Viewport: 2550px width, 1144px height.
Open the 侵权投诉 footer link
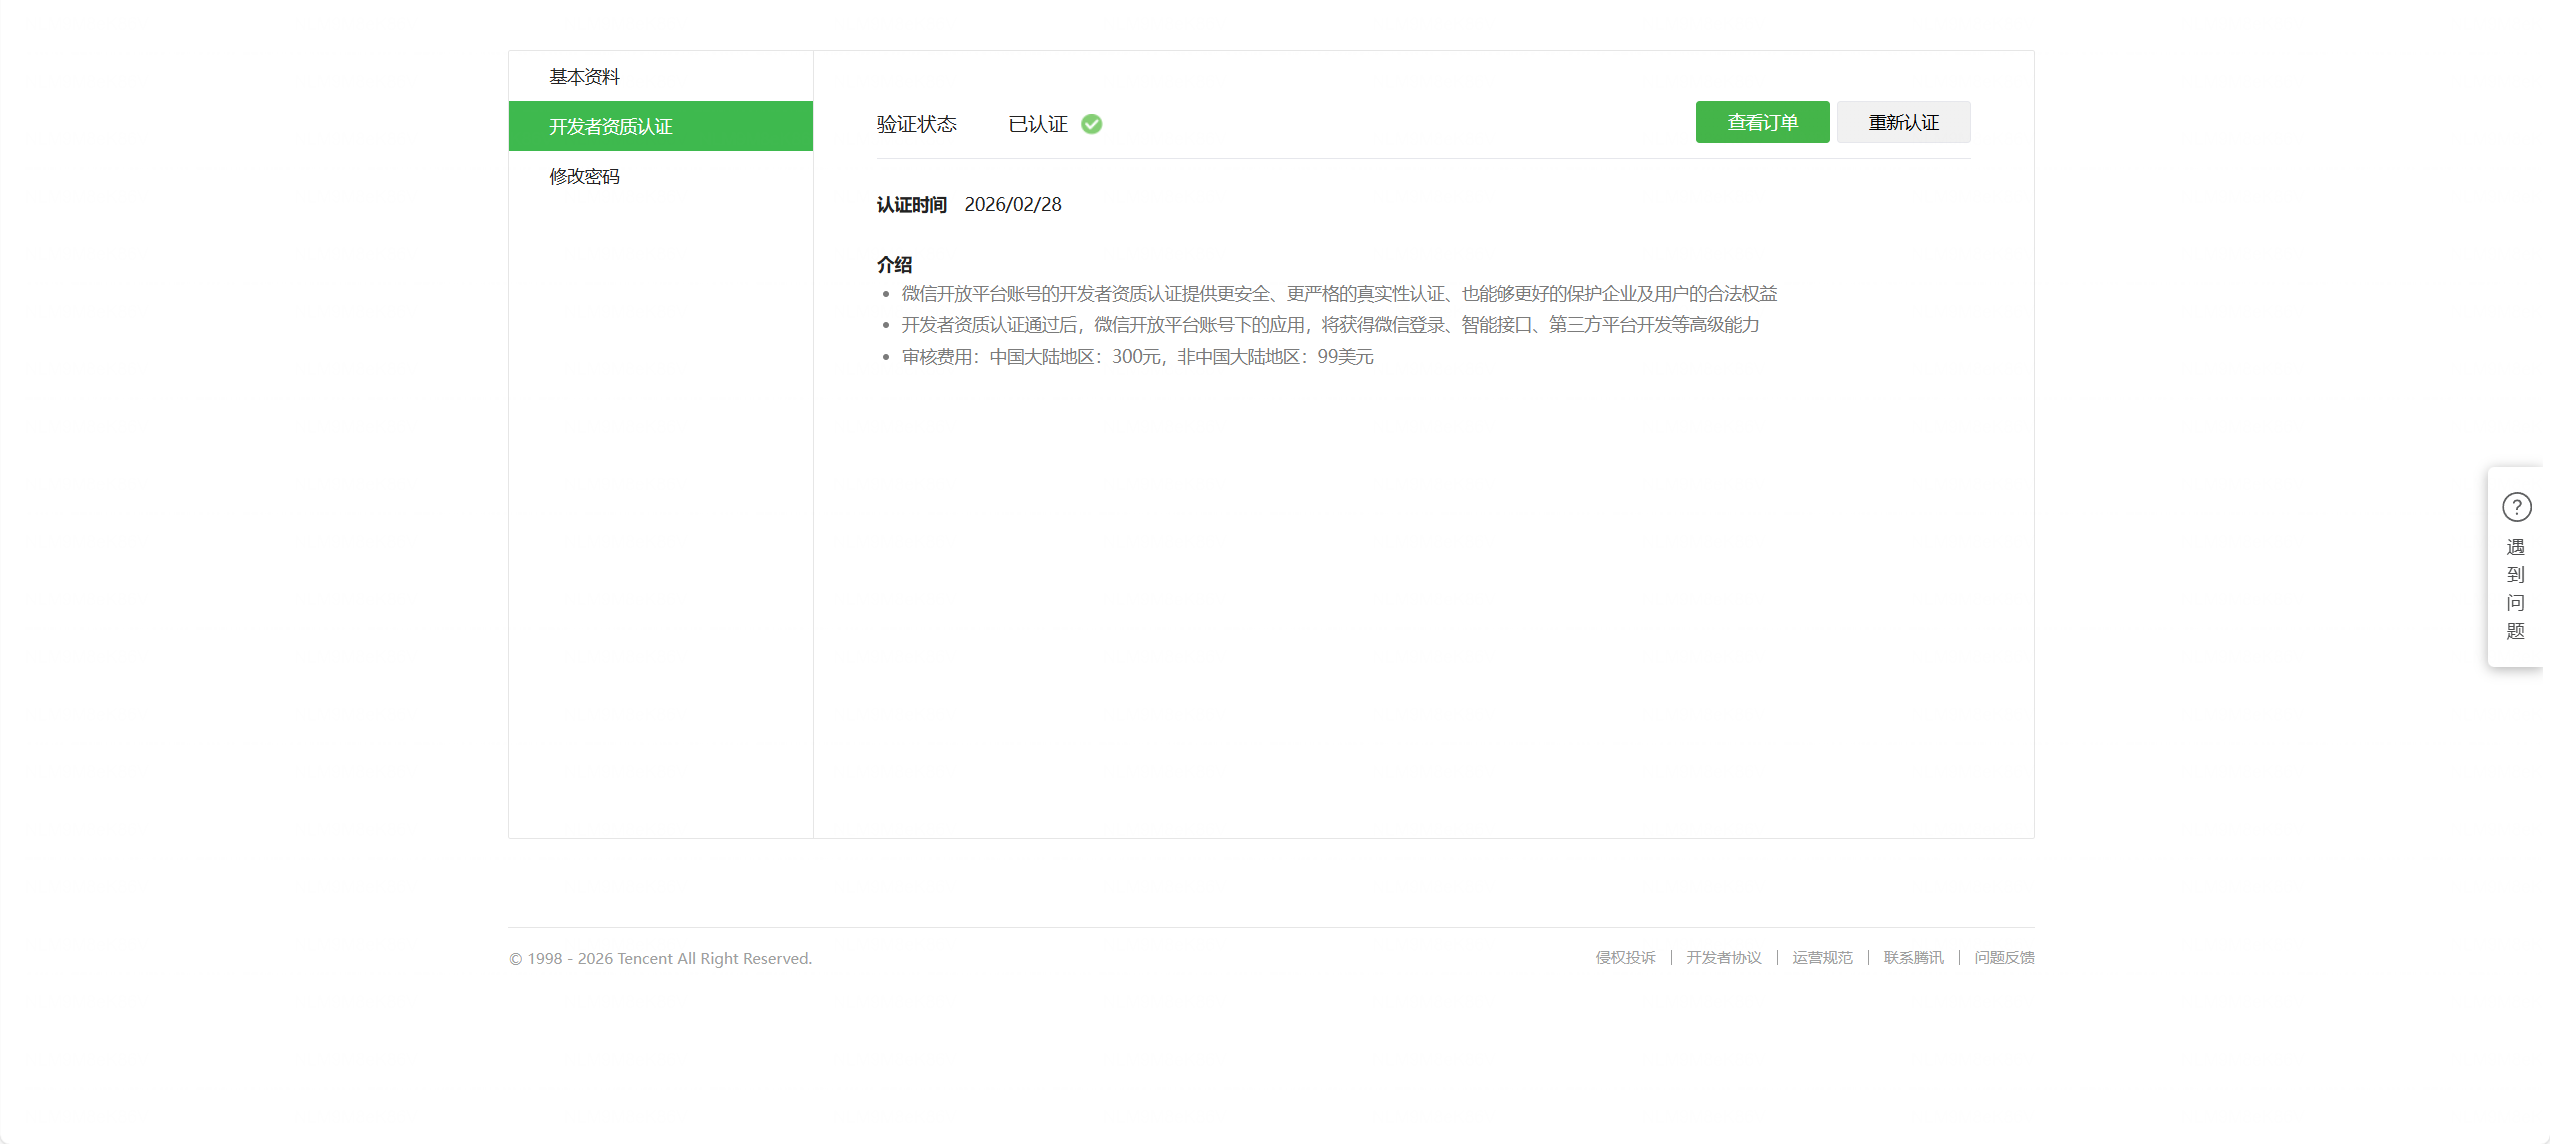(x=1625, y=958)
